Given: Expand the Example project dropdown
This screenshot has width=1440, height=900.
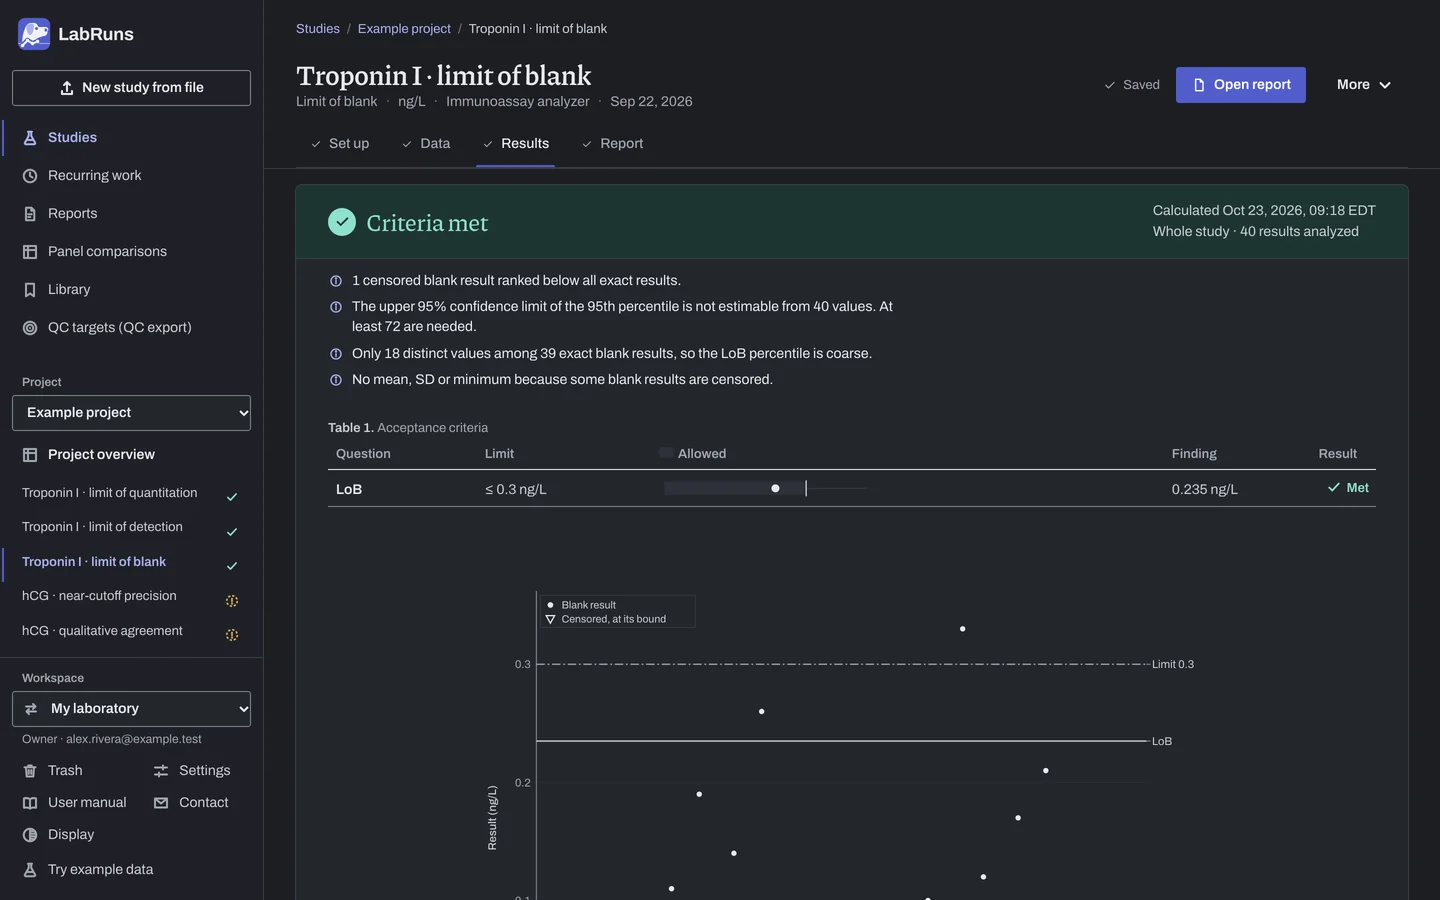Looking at the screenshot, I should (x=131, y=413).
